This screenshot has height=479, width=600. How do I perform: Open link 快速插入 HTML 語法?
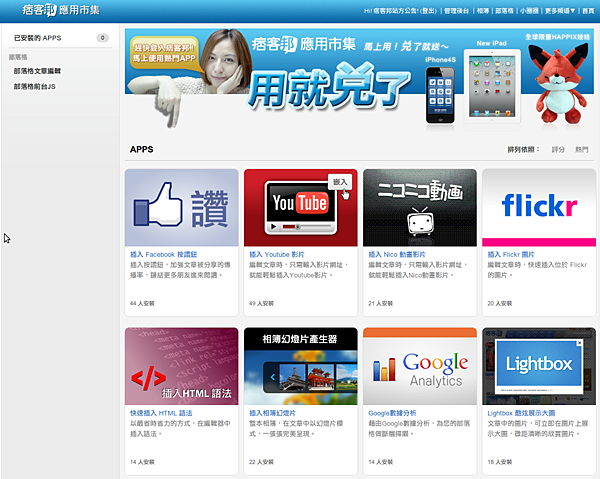point(161,413)
